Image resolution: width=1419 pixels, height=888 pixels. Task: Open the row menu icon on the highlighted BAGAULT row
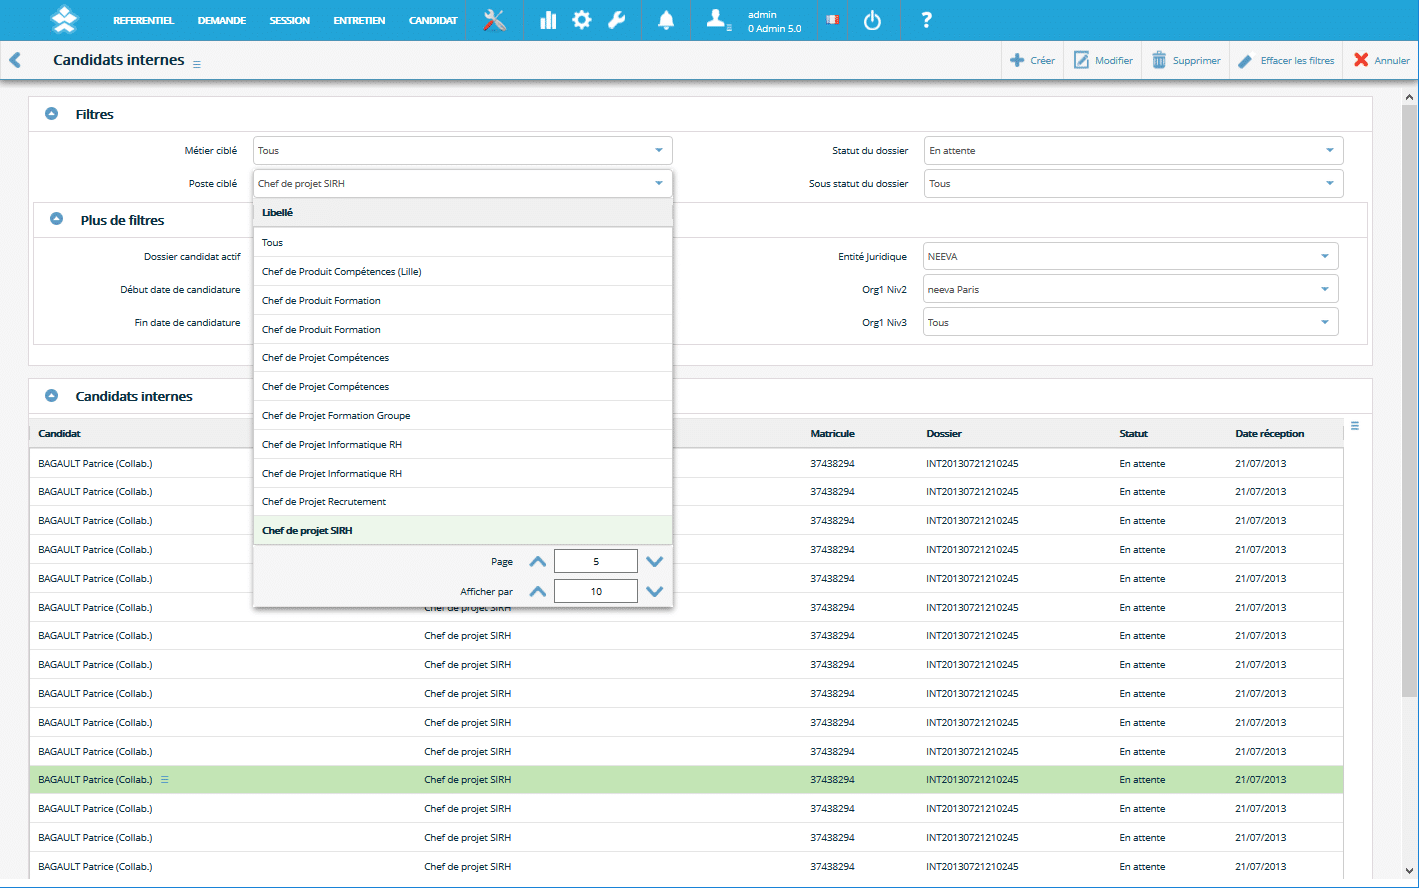(x=165, y=780)
